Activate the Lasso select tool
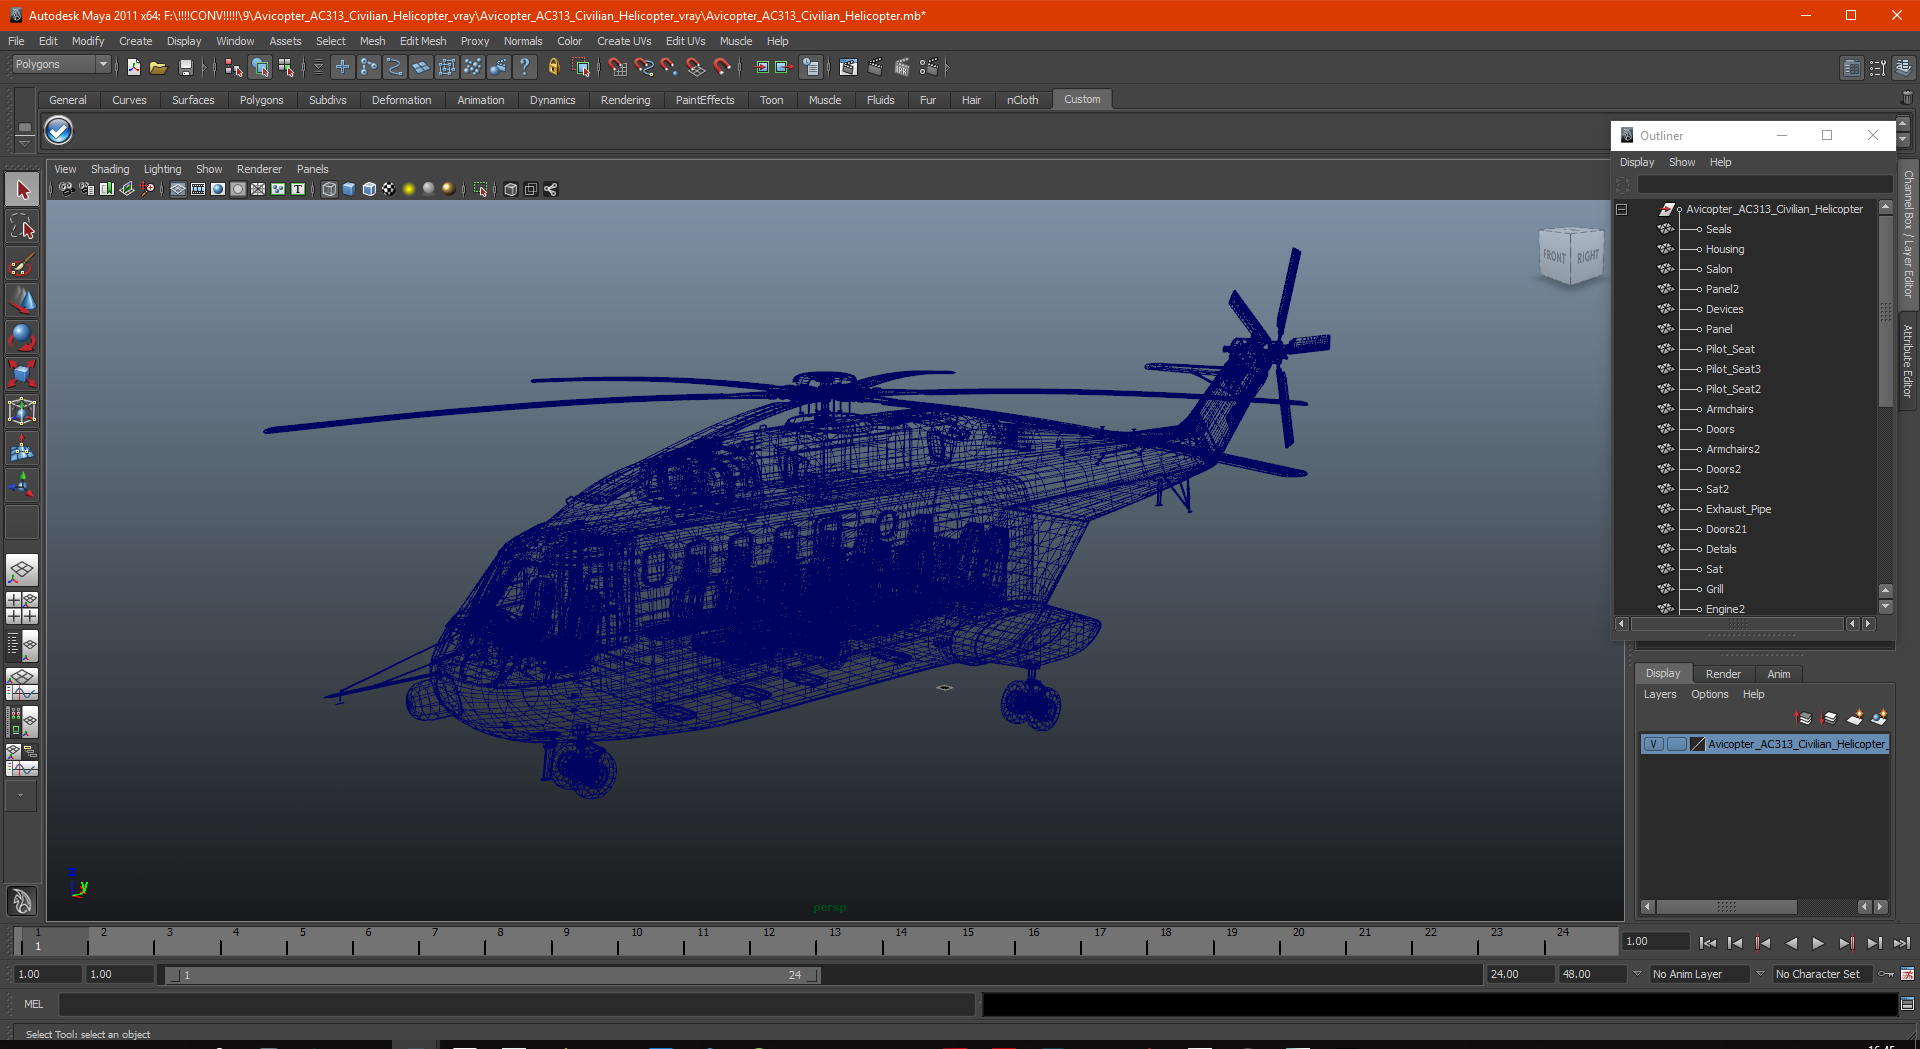The image size is (1920, 1049). pyautogui.click(x=22, y=227)
